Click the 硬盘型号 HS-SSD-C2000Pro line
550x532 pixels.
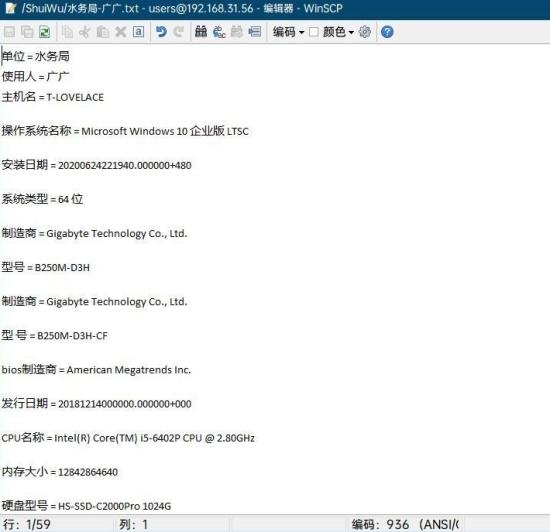tap(86, 506)
